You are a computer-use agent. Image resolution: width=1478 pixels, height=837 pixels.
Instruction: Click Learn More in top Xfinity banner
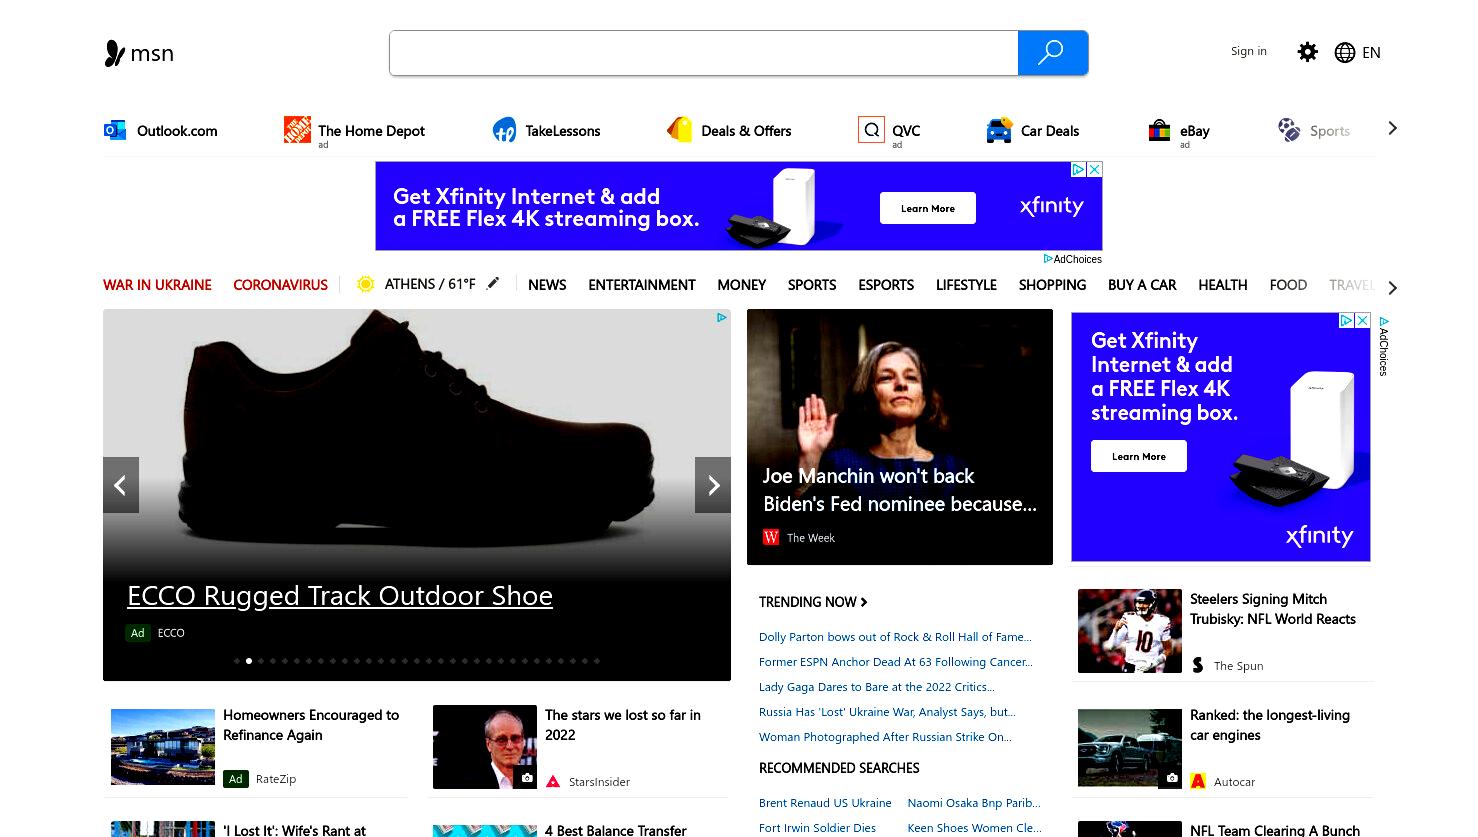[x=927, y=208]
